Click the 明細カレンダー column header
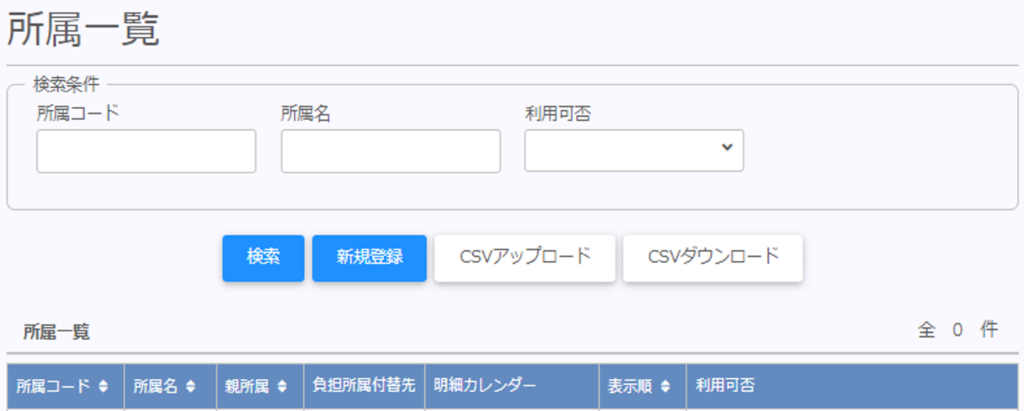Screen dimensions: 1024x411 click(x=485, y=386)
